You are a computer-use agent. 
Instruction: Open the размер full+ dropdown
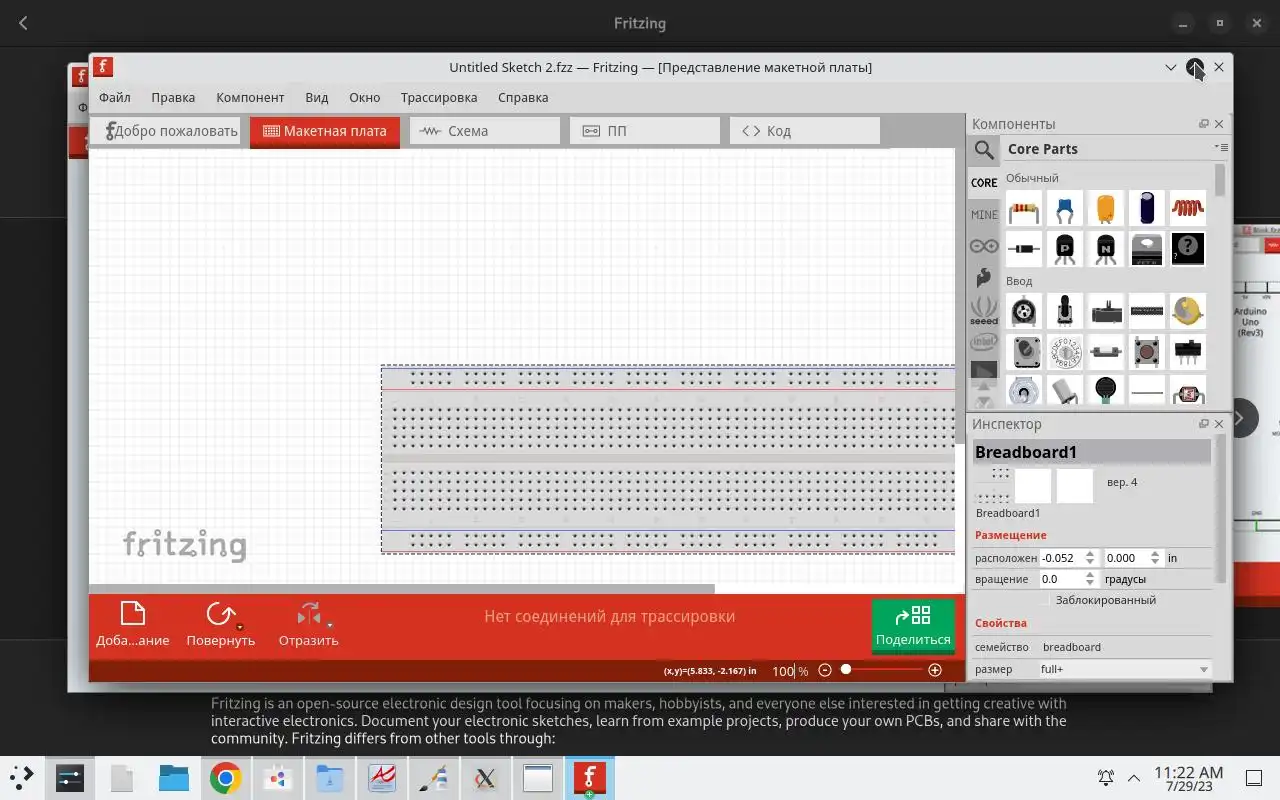click(x=1124, y=669)
